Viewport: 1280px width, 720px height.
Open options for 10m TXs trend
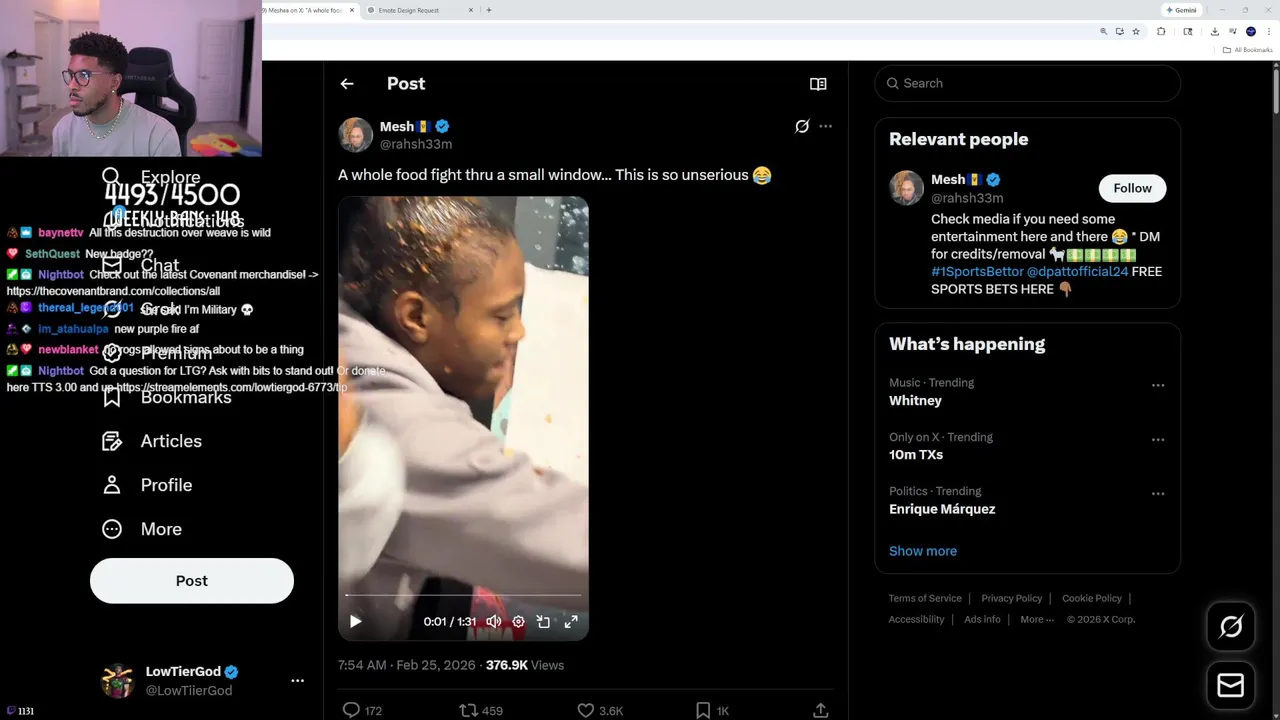click(x=1157, y=440)
